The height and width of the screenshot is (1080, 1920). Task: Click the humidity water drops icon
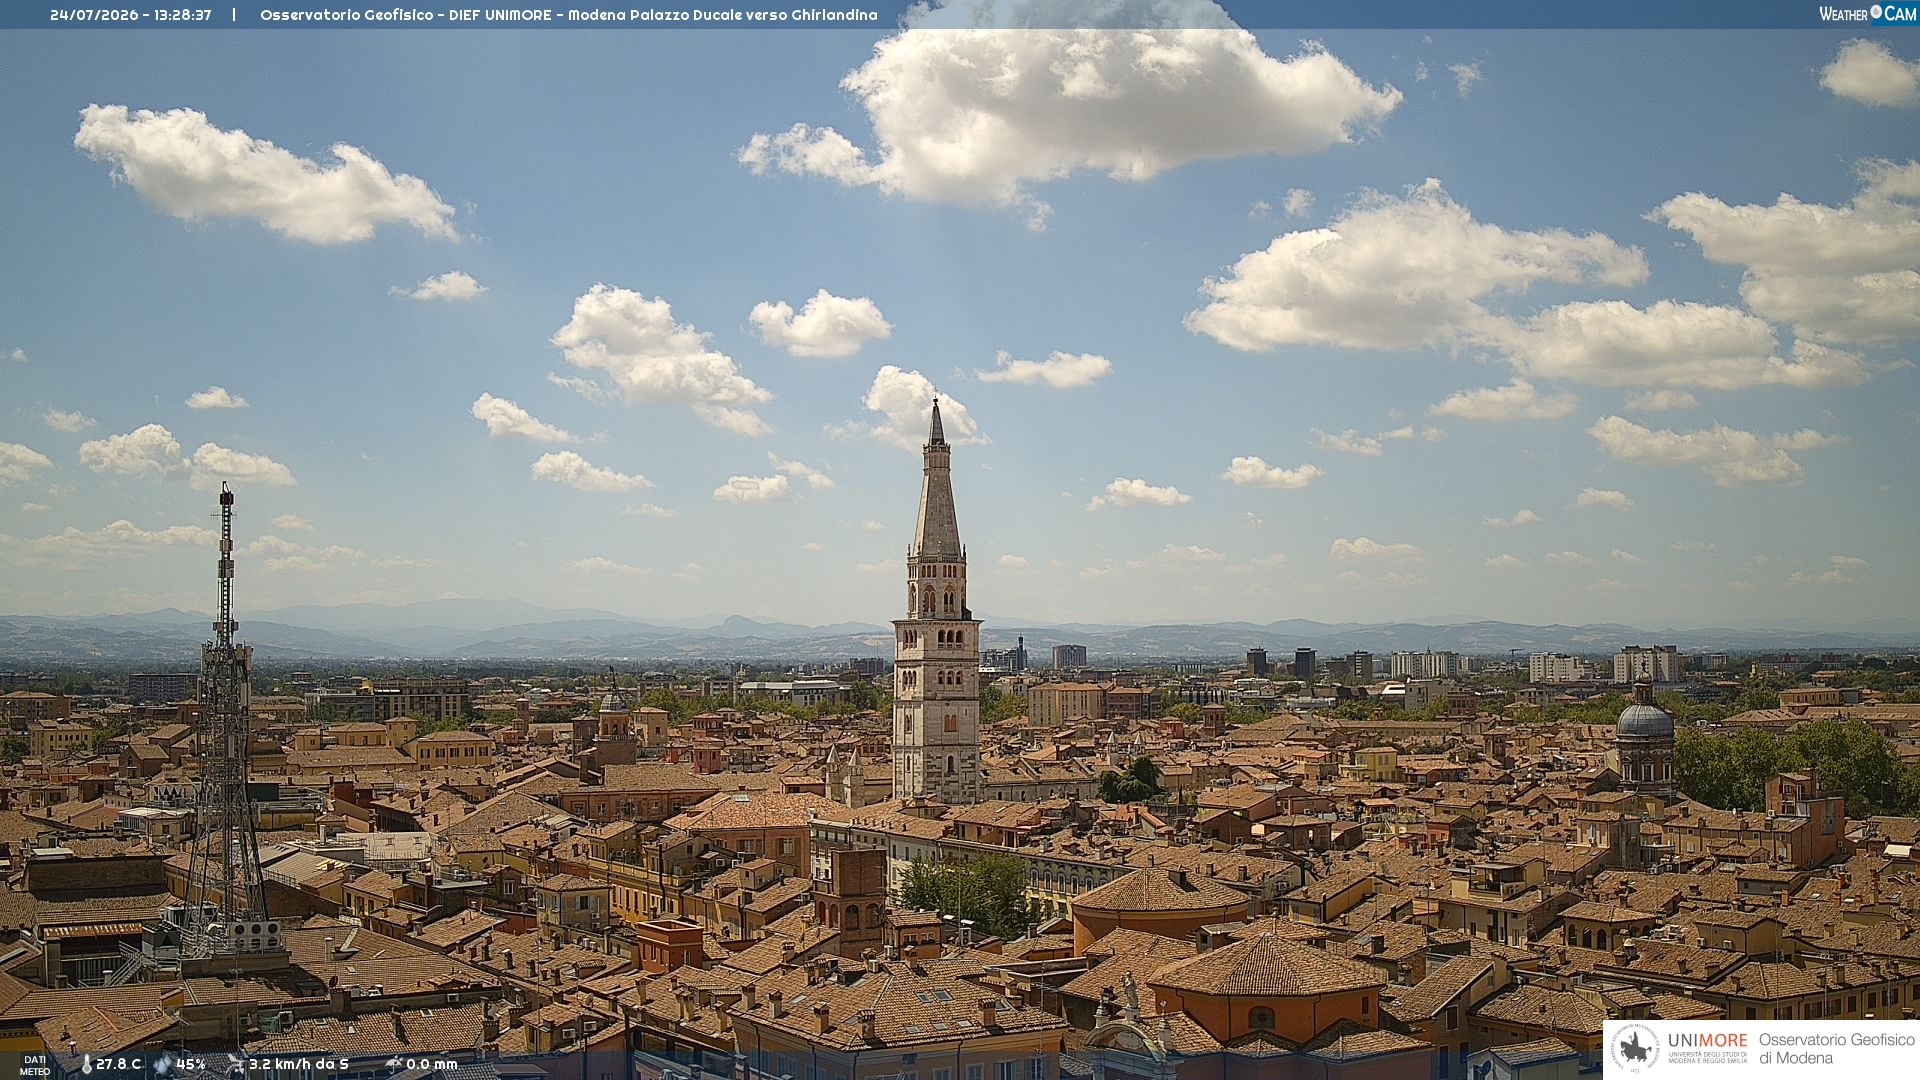tap(162, 1064)
